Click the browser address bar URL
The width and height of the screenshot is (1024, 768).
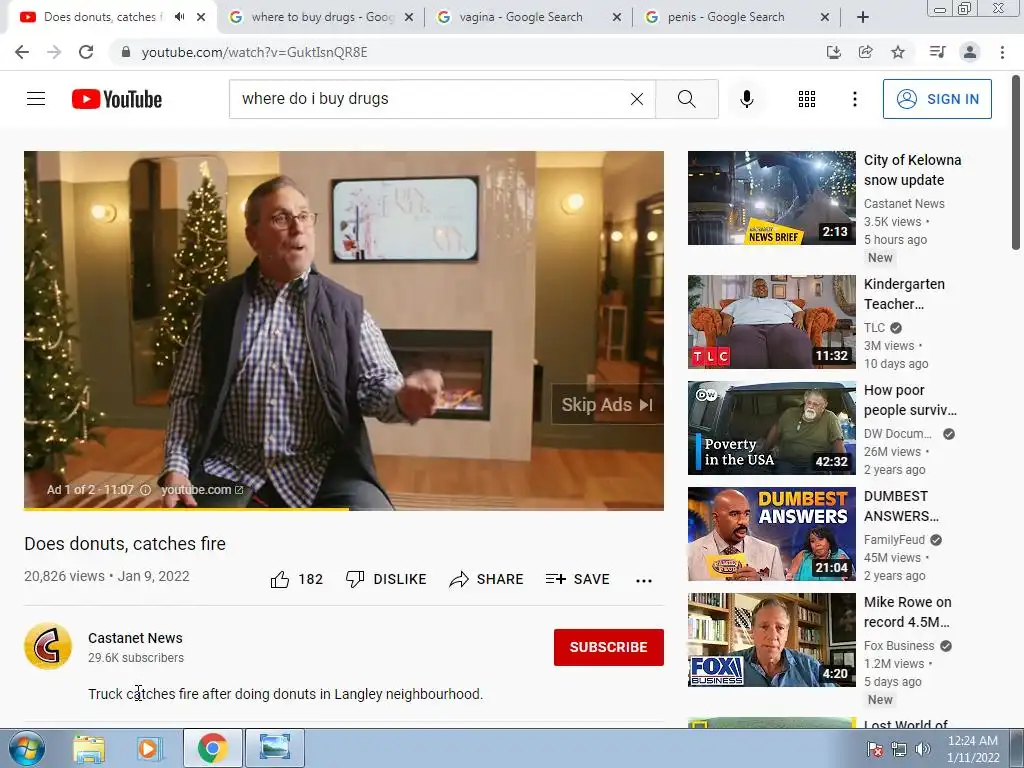pos(255,52)
